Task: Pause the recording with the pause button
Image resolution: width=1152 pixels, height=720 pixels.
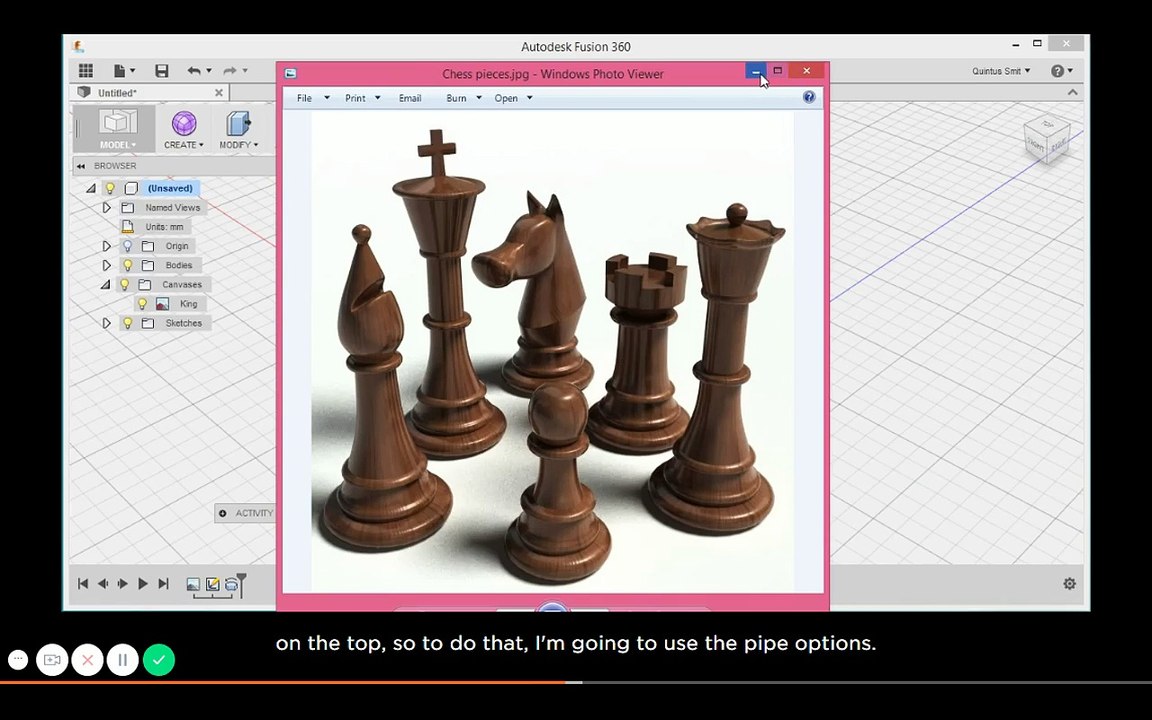Action: 123,660
